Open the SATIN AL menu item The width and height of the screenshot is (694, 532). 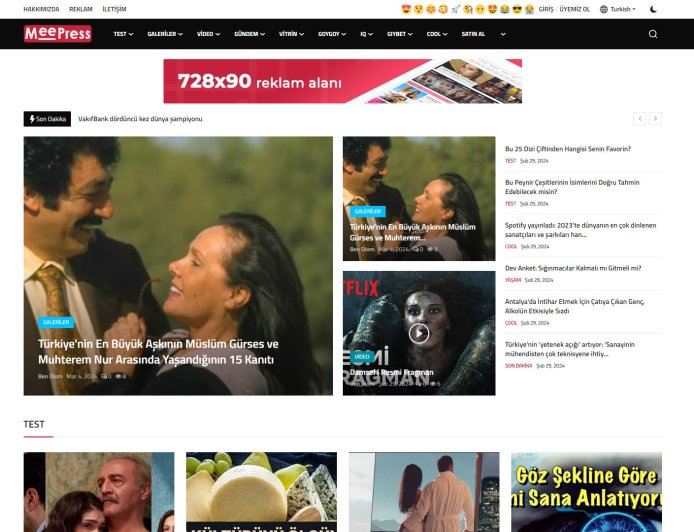point(472,34)
